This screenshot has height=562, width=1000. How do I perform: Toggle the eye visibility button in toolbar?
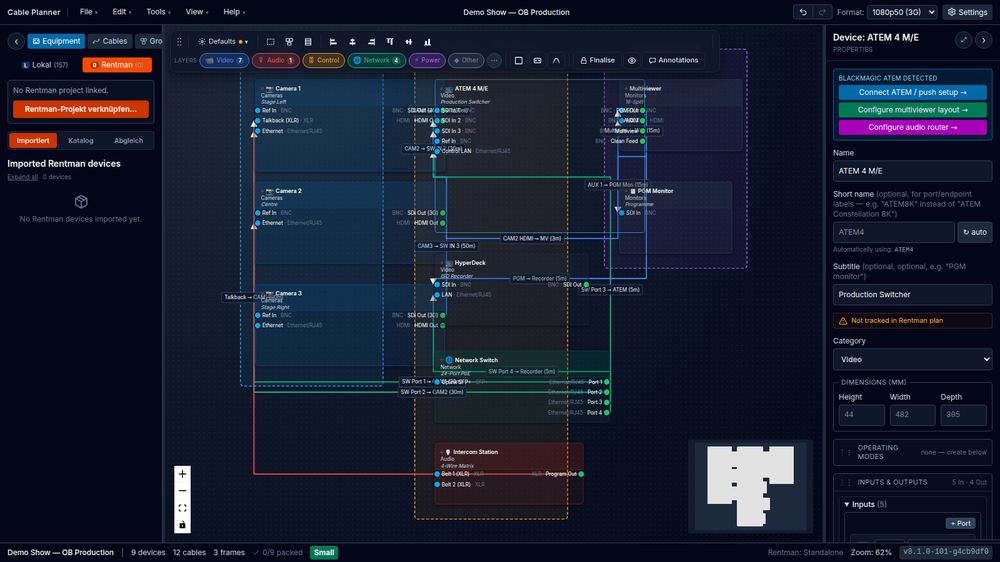point(631,61)
